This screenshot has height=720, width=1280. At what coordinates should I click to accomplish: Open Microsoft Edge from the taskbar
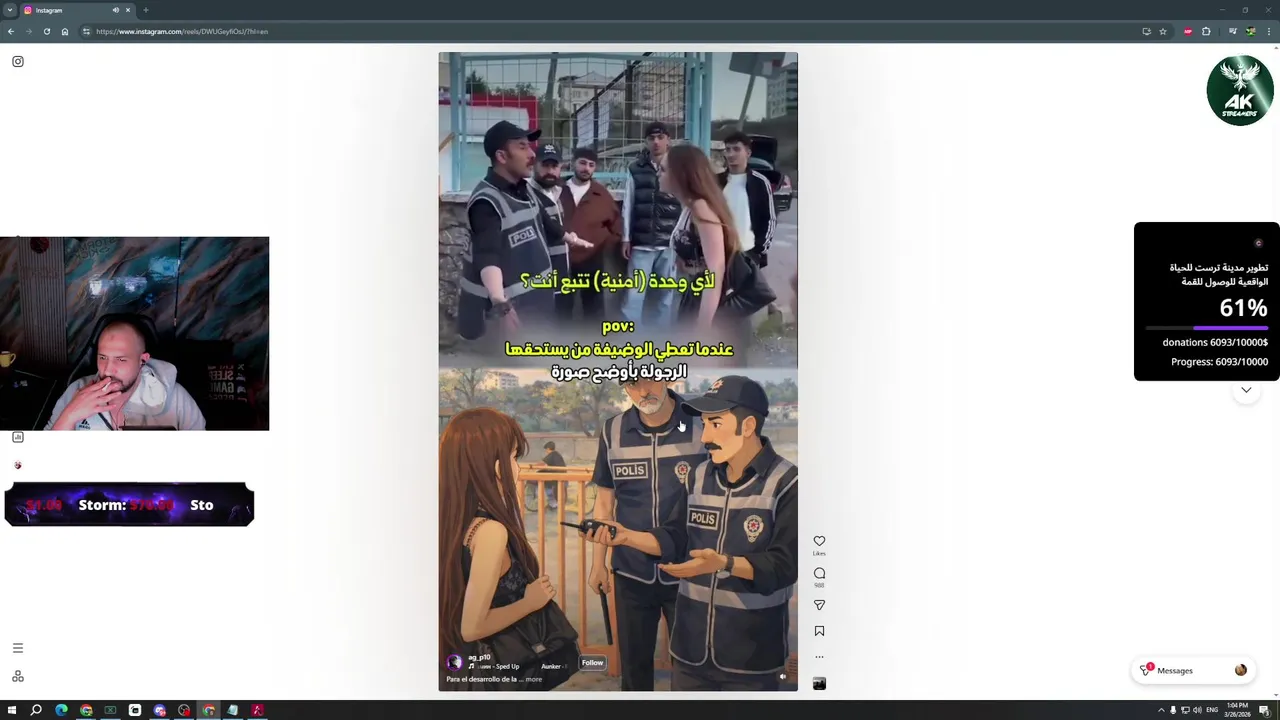61,710
